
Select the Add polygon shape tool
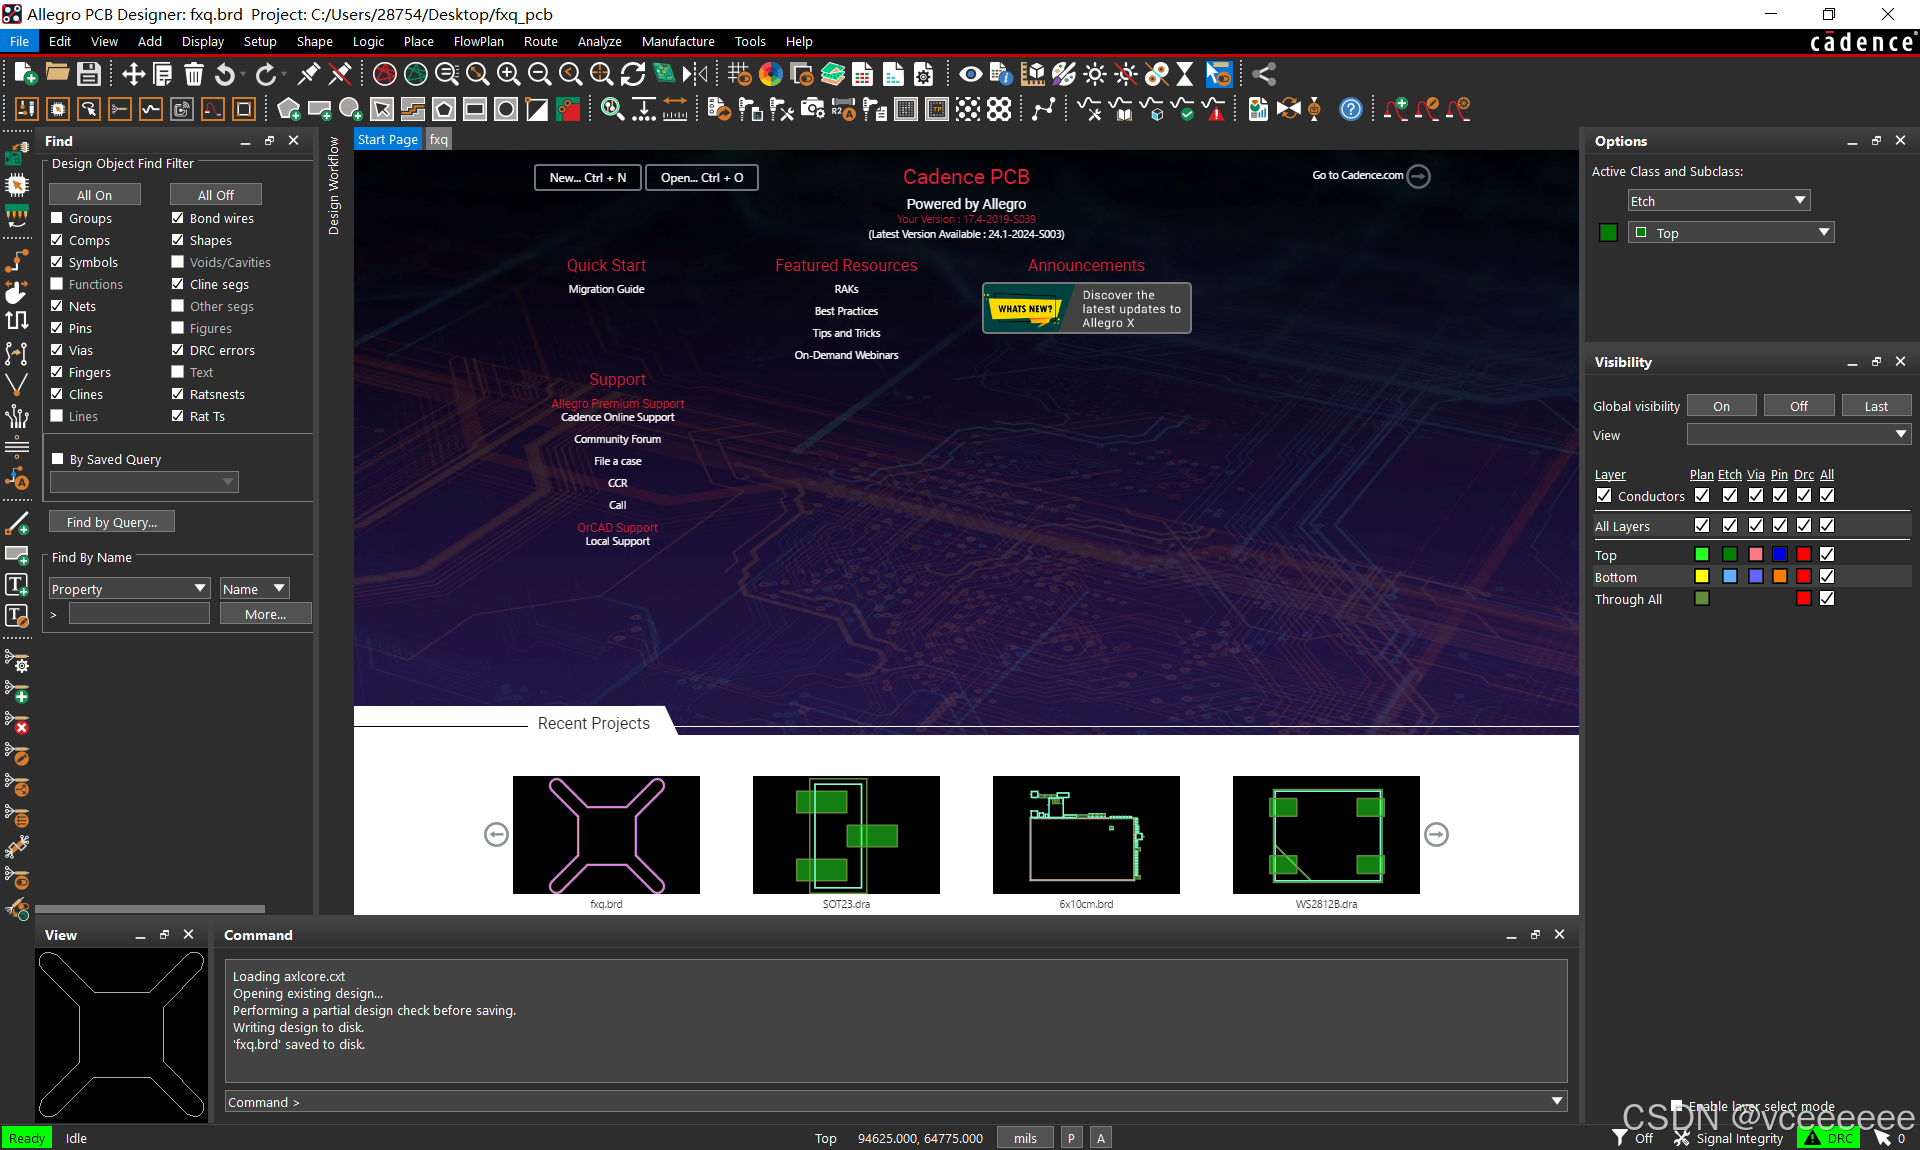tap(289, 109)
